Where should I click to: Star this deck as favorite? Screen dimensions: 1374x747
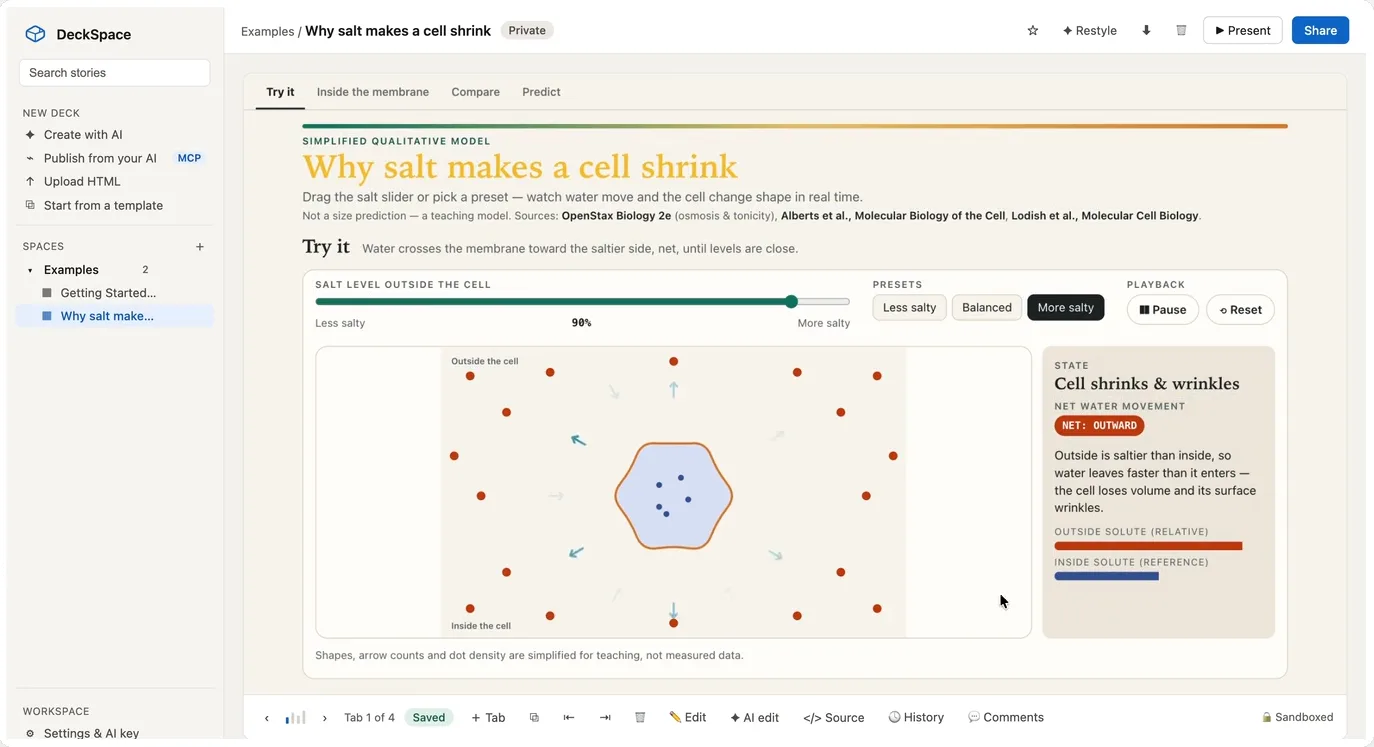coord(1033,31)
